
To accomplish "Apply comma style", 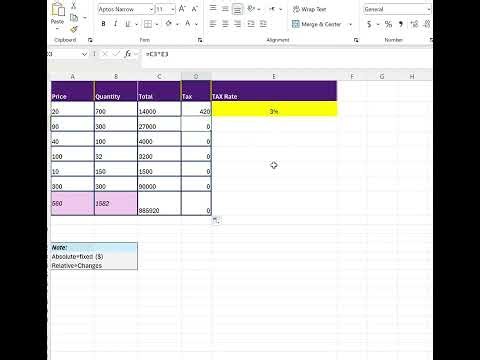I will point(401,24).
